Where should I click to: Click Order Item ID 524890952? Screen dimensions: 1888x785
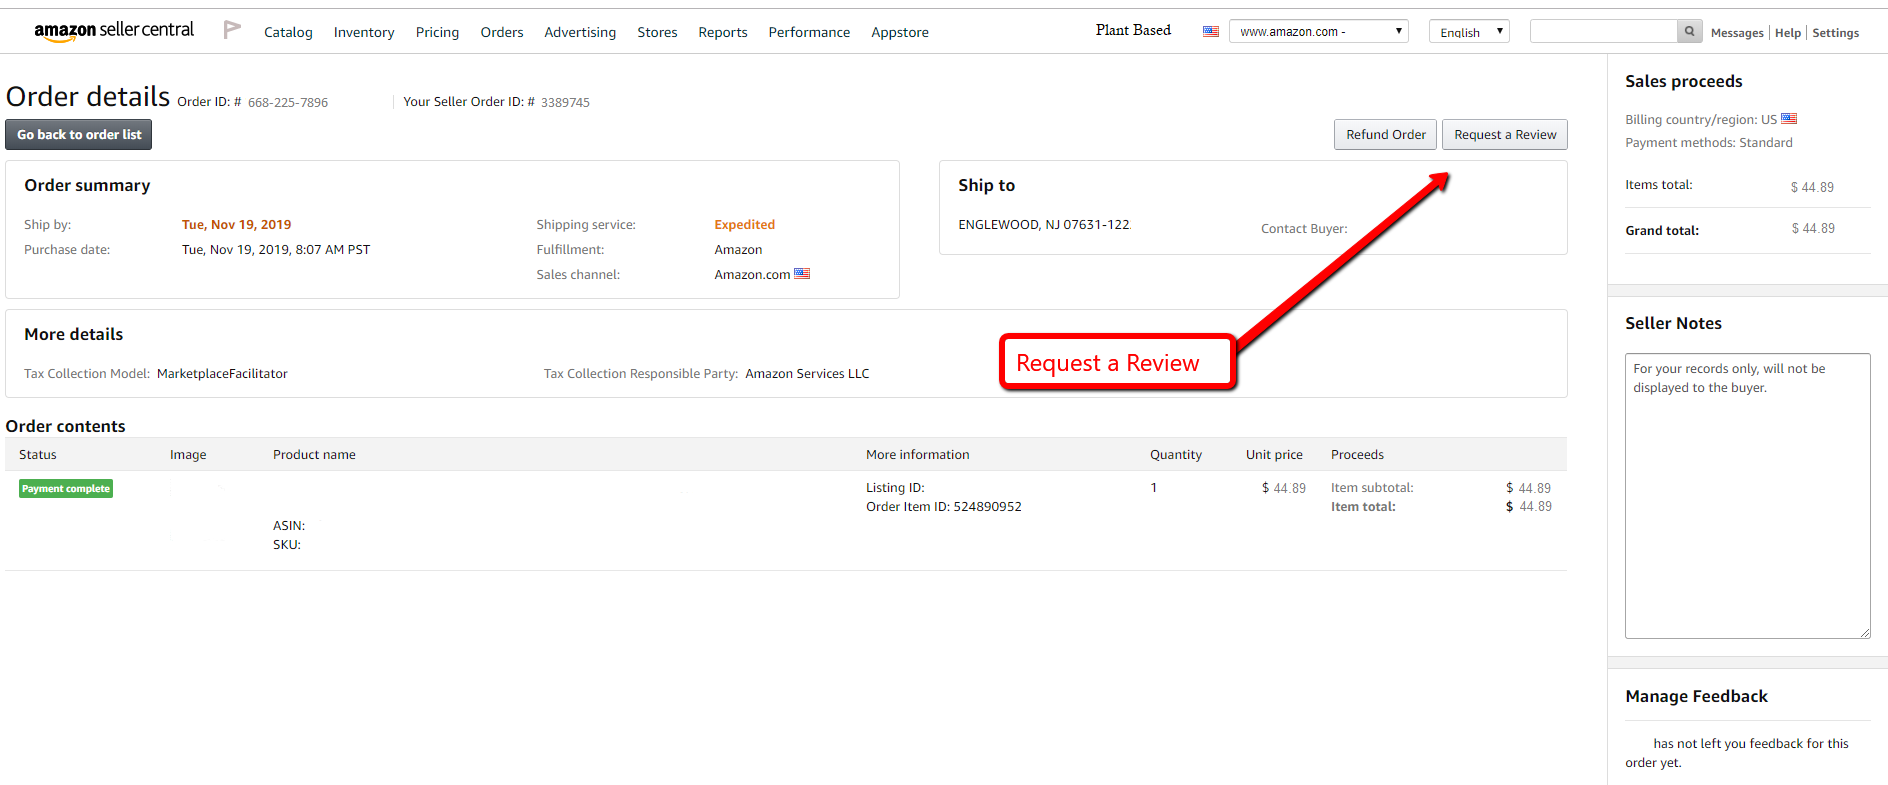(944, 507)
